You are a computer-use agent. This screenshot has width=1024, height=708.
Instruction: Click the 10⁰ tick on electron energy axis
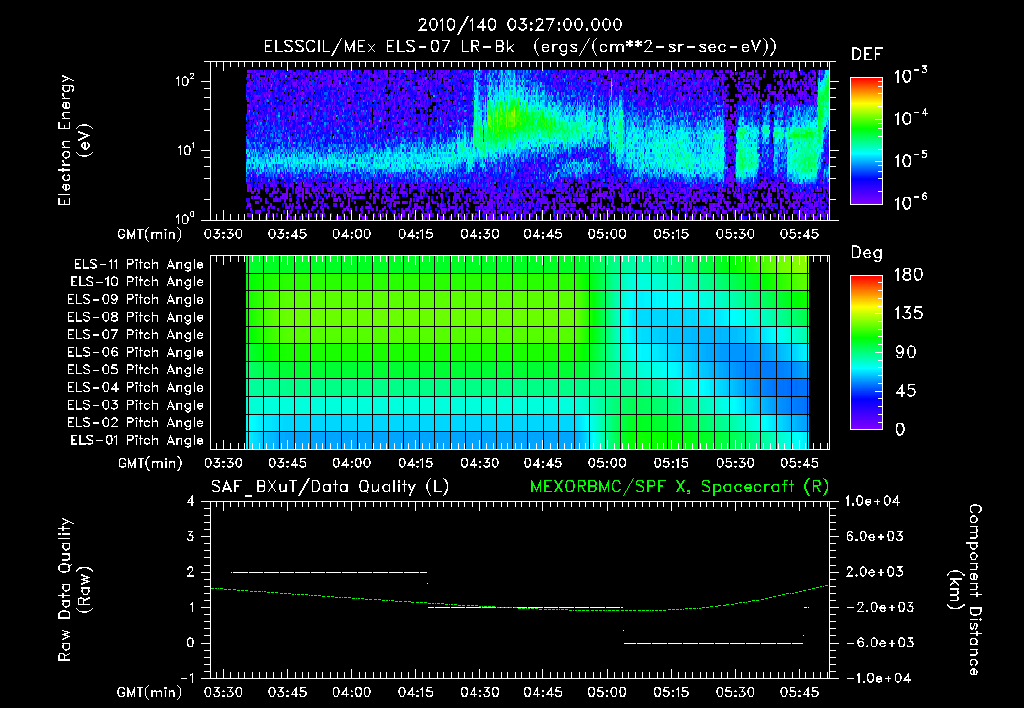coord(185,217)
